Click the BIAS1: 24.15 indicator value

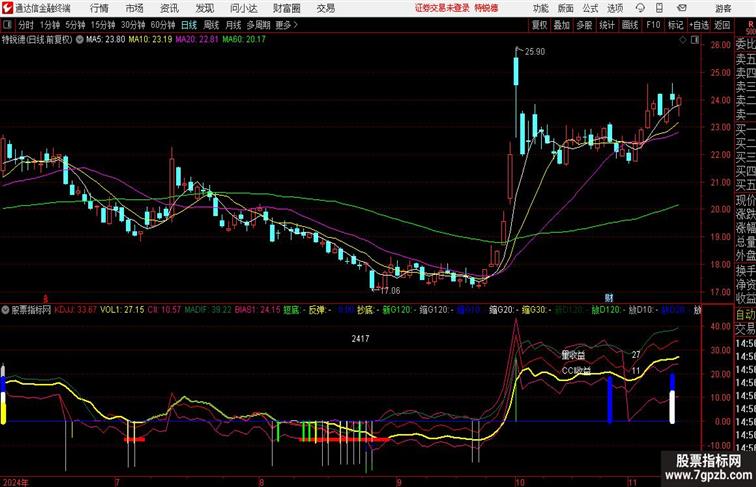click(257, 310)
